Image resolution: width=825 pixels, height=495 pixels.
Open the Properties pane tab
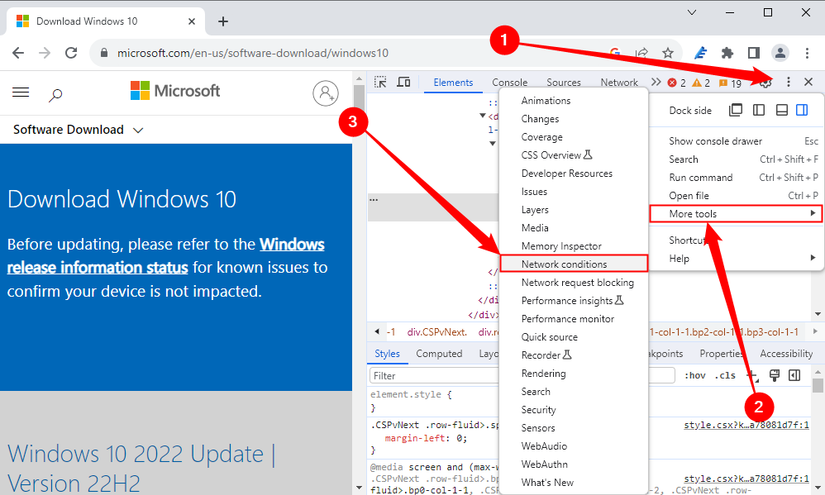[722, 353]
